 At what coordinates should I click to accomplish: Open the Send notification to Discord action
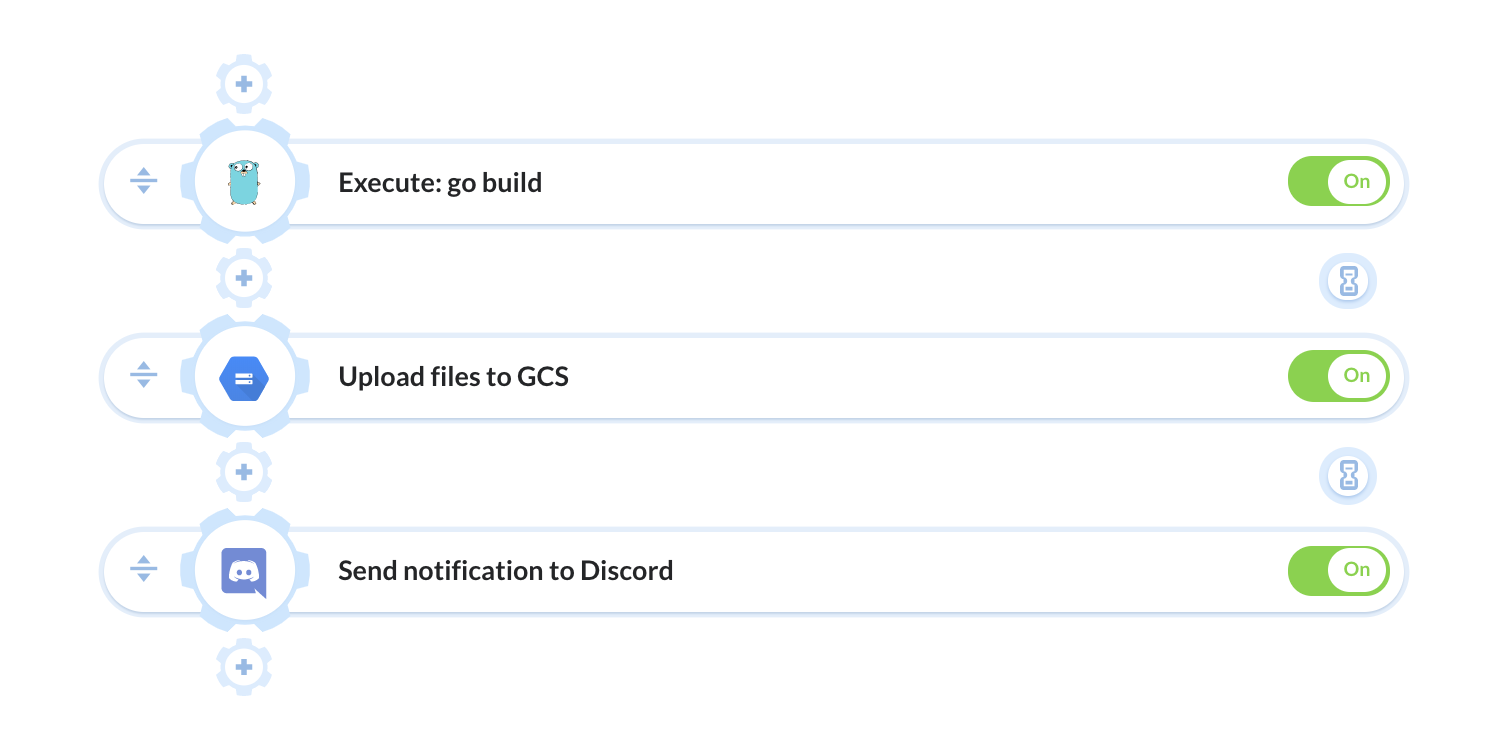(x=505, y=571)
